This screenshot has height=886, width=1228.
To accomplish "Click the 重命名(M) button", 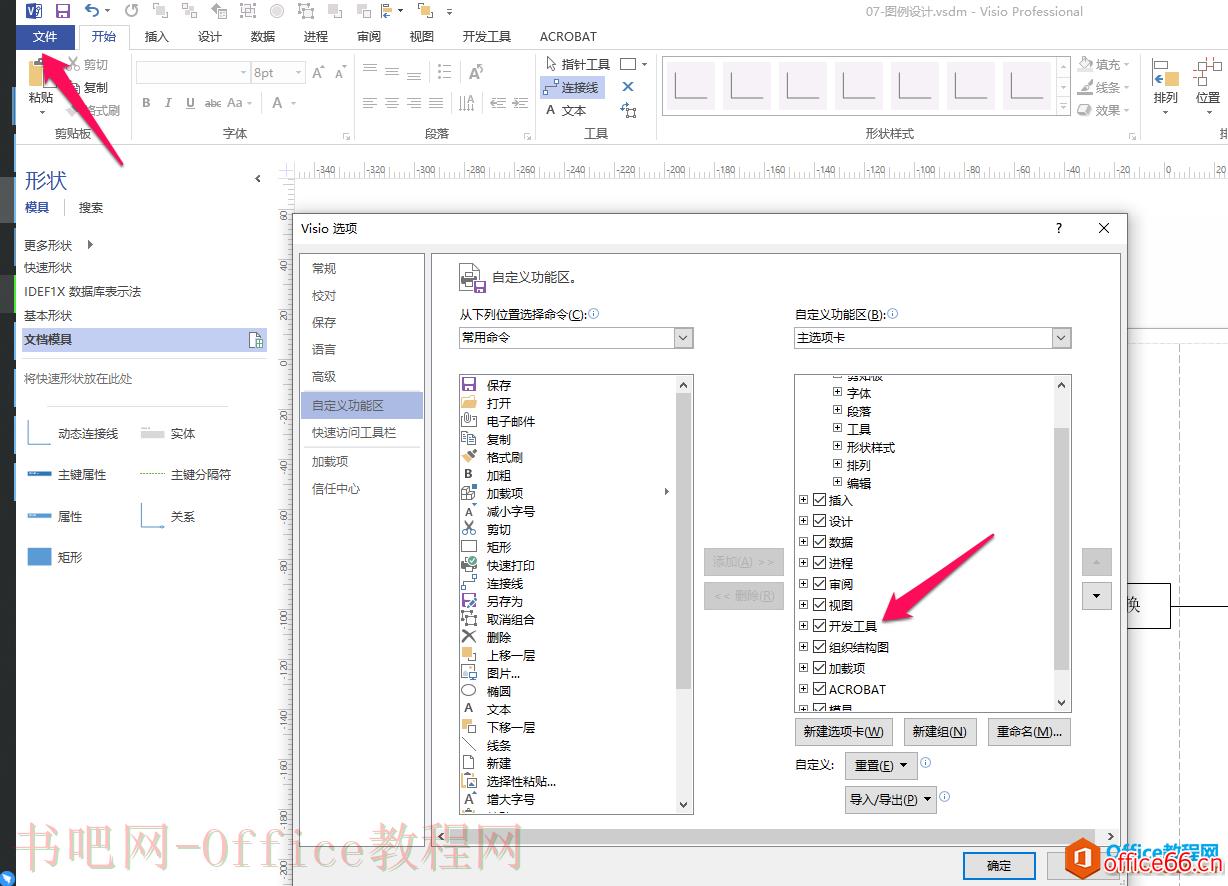I will [1029, 732].
